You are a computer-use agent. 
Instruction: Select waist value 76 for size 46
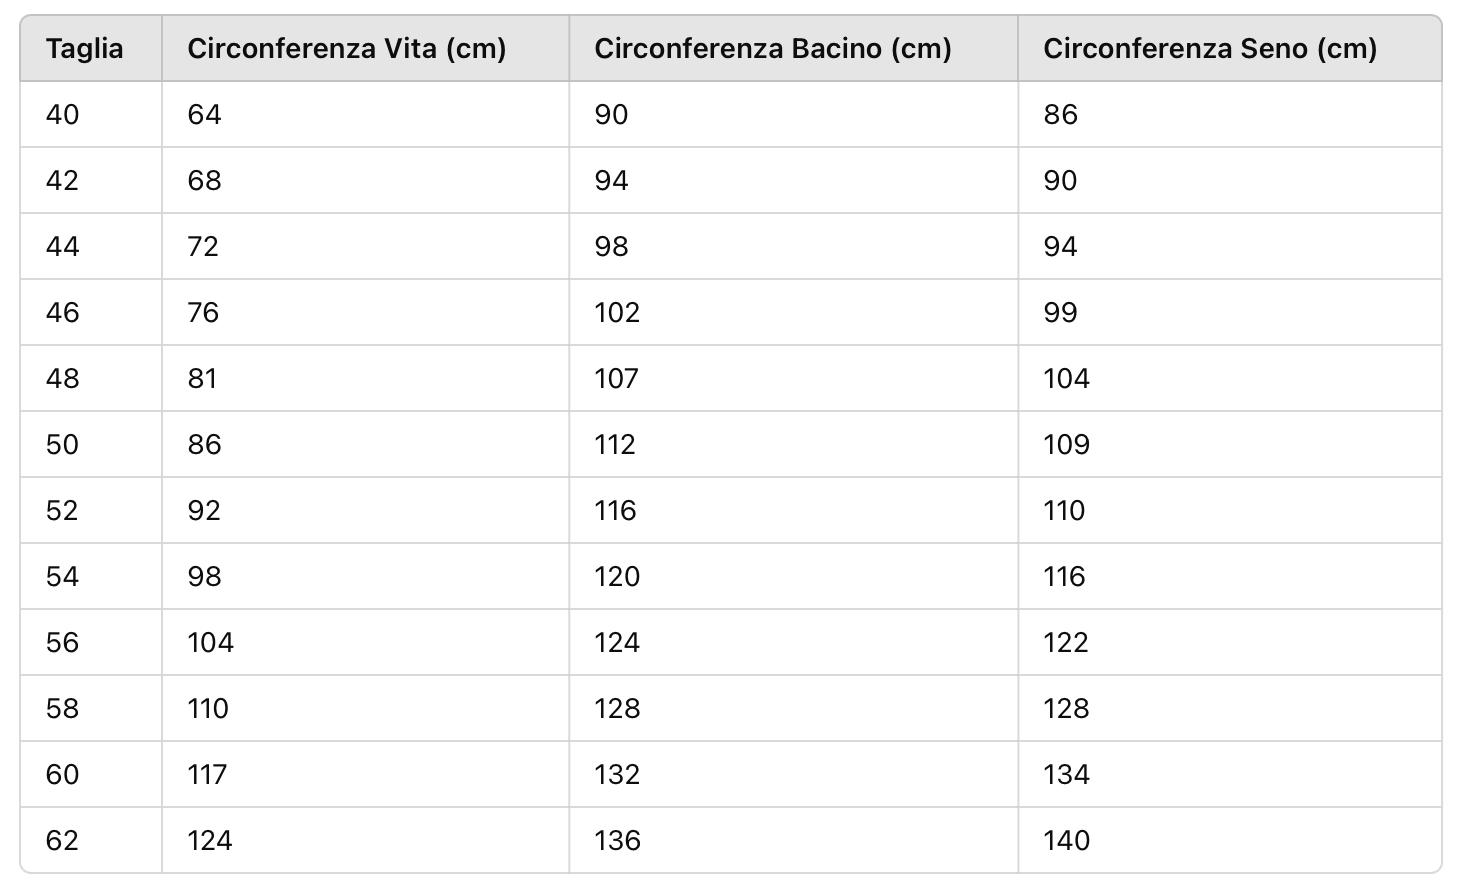[203, 312]
